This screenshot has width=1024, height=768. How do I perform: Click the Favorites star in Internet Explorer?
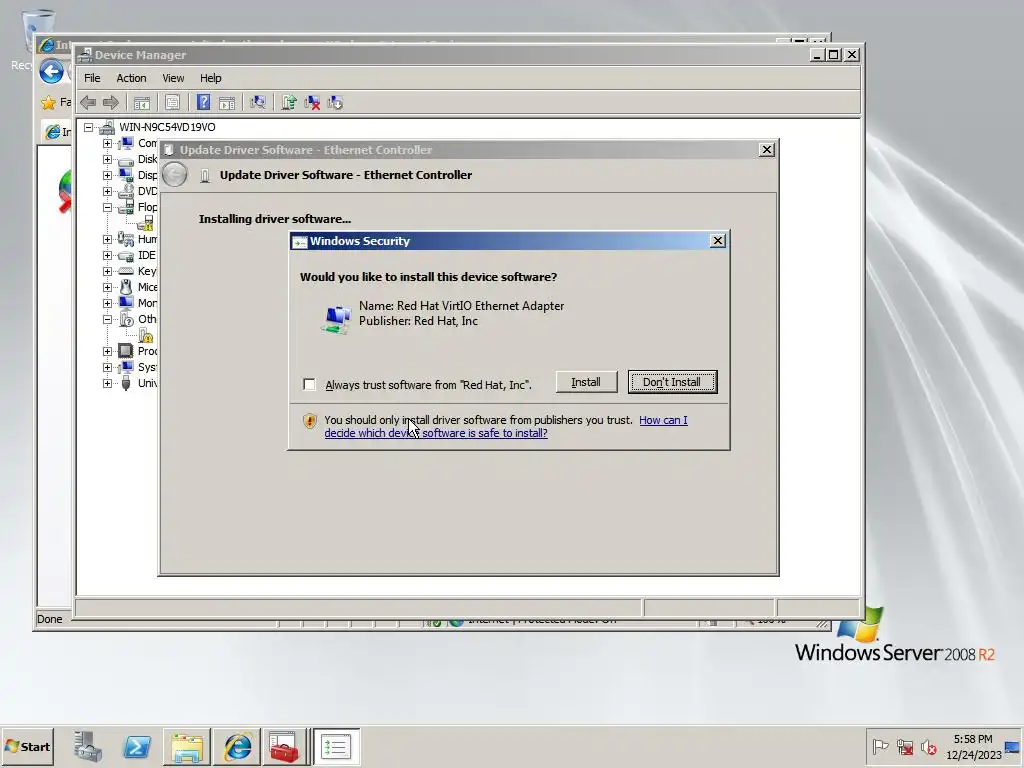[x=48, y=103]
